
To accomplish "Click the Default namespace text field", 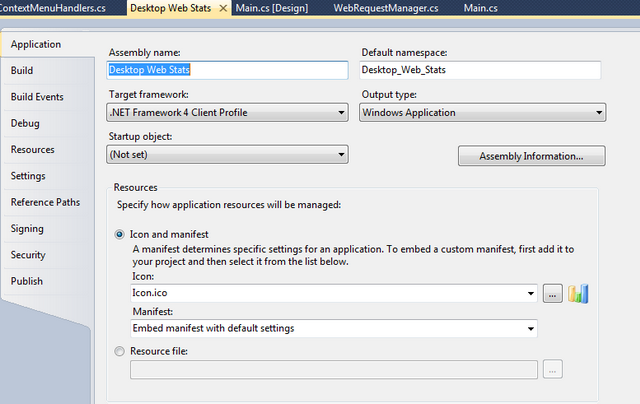I will 480,70.
